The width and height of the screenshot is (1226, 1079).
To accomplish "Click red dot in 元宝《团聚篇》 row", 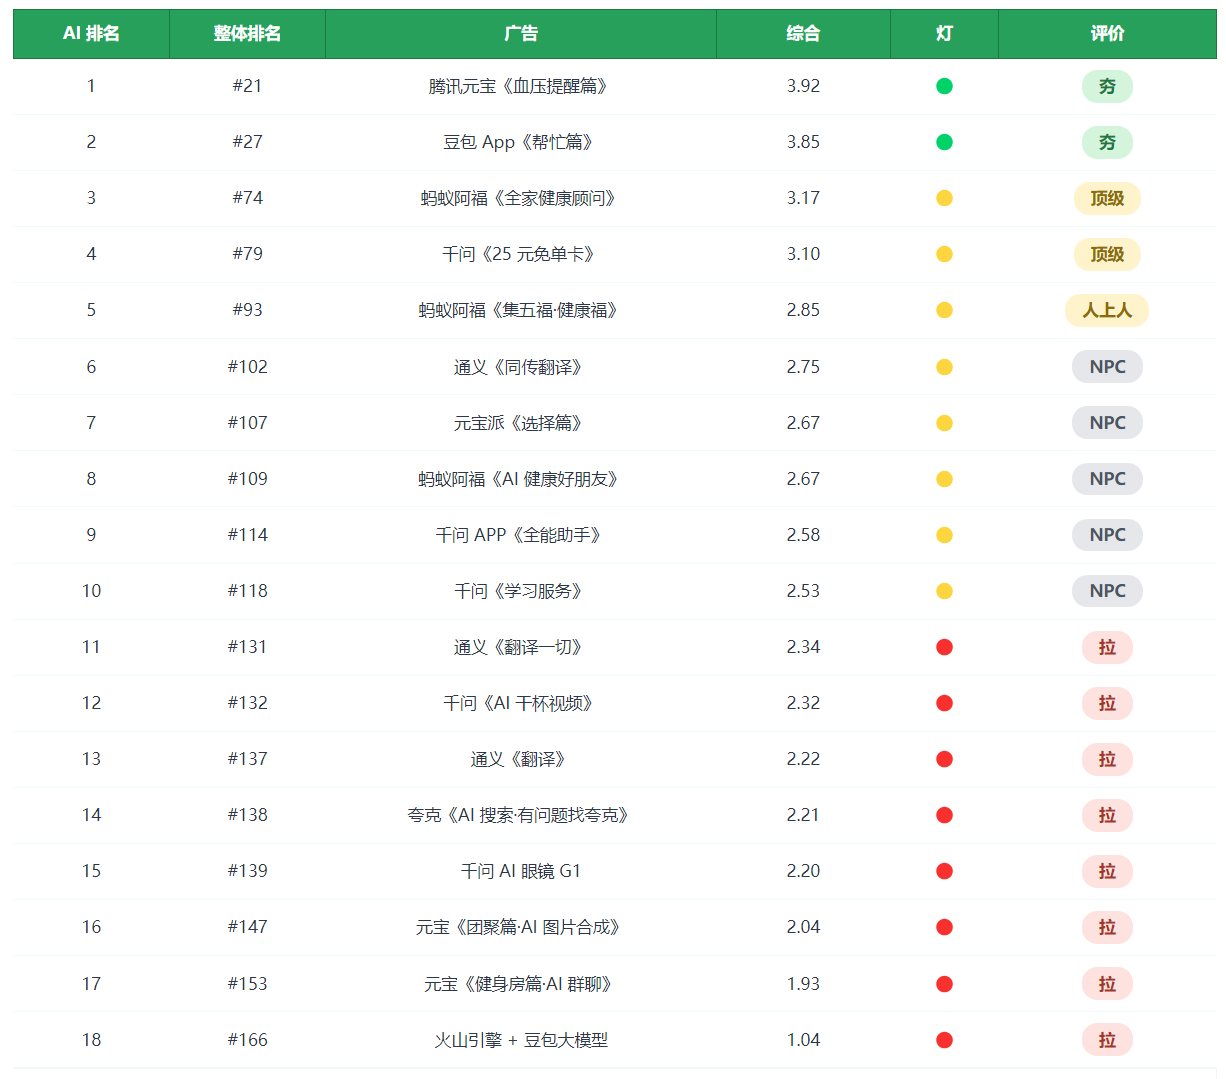I will coord(944,927).
